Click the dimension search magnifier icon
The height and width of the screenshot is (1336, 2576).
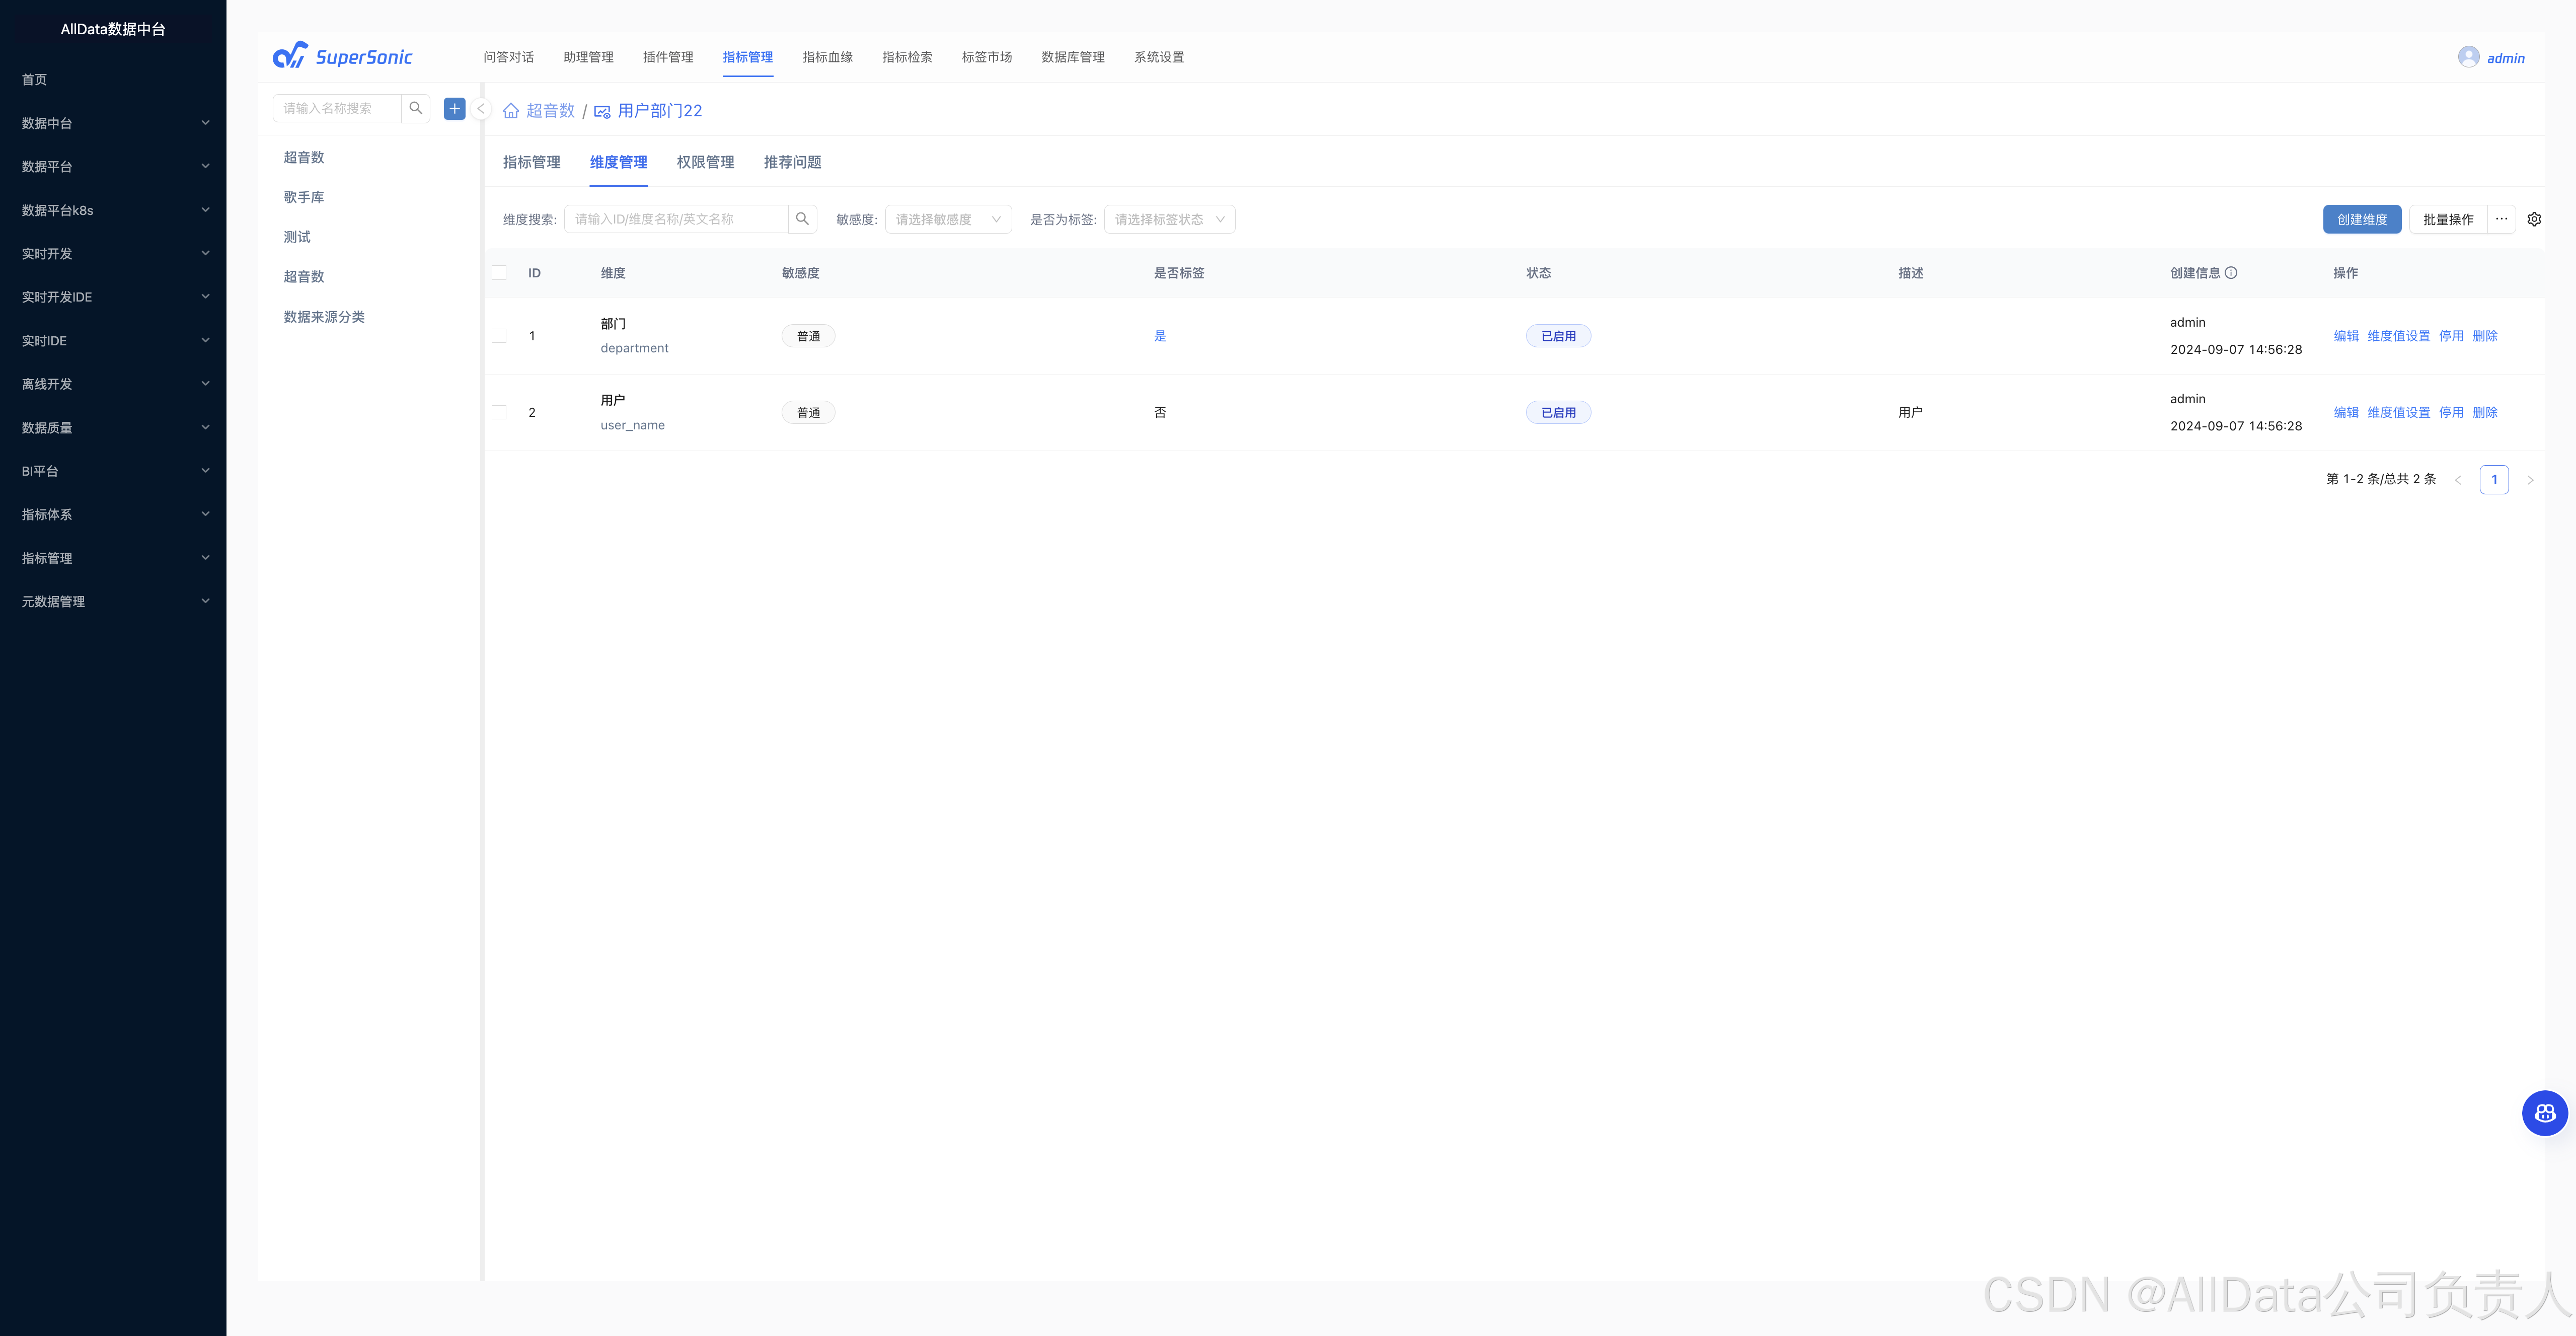802,219
